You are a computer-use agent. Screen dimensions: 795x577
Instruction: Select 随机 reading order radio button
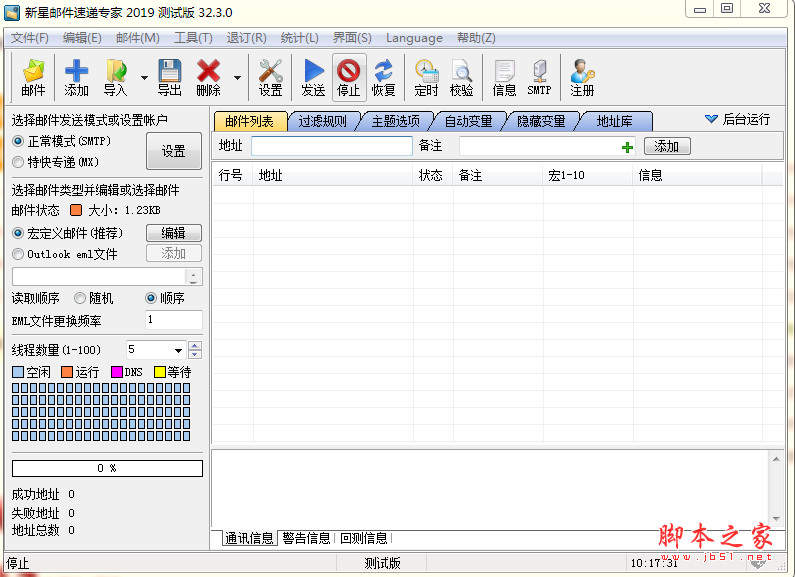click(80, 298)
